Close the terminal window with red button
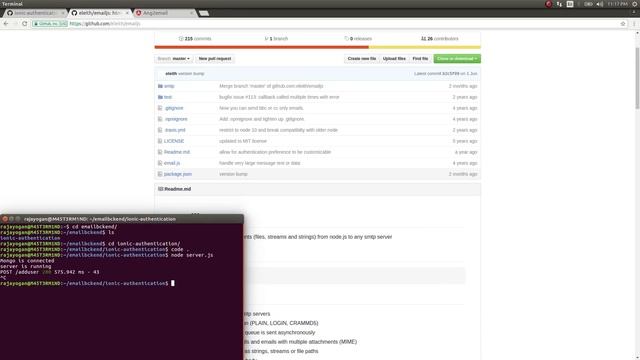Viewport: 640px width, 360px height. (x=5, y=219)
